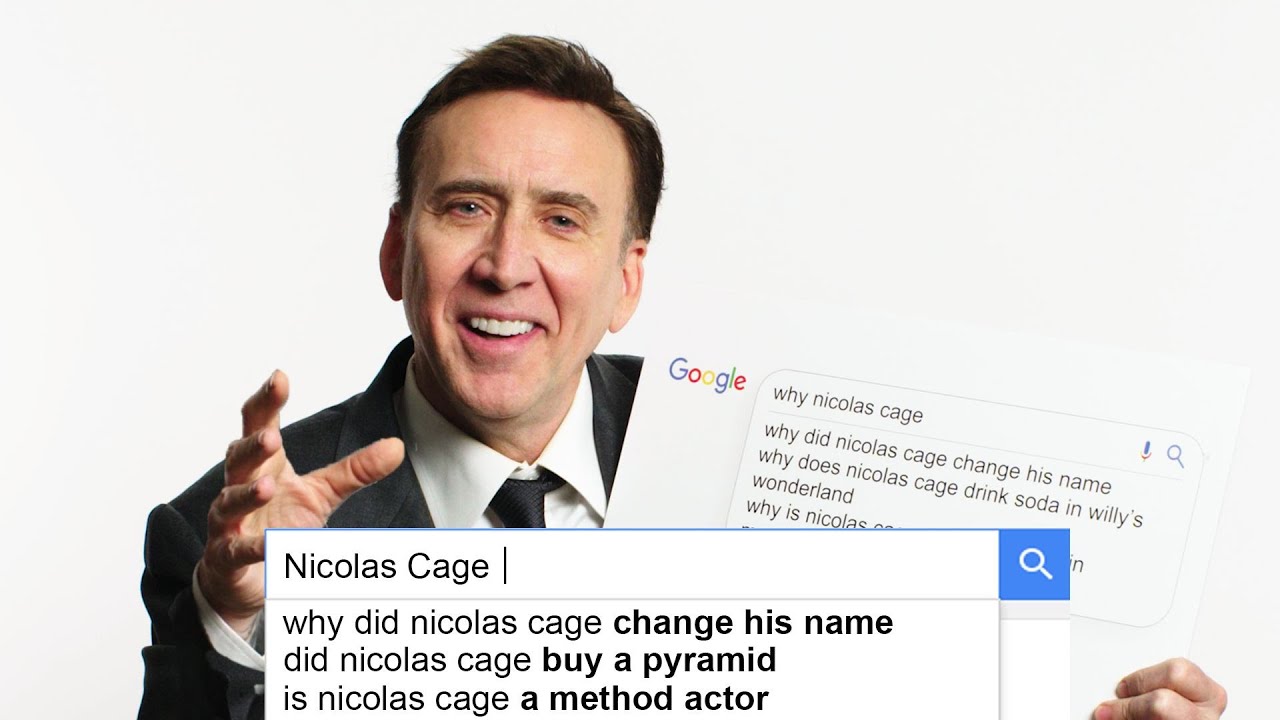Click the man's black necktie
1280x720 pixels.
point(522,498)
